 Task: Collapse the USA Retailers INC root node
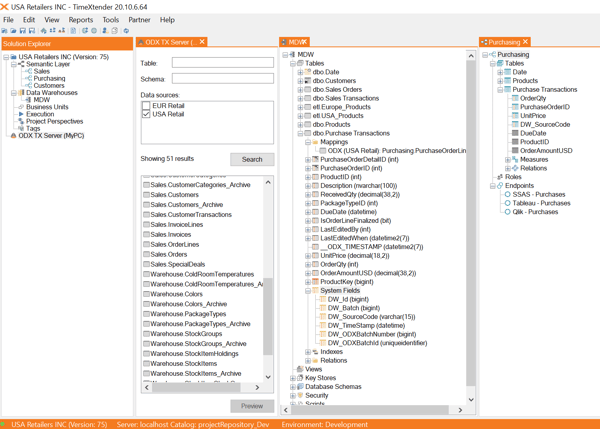click(6, 57)
